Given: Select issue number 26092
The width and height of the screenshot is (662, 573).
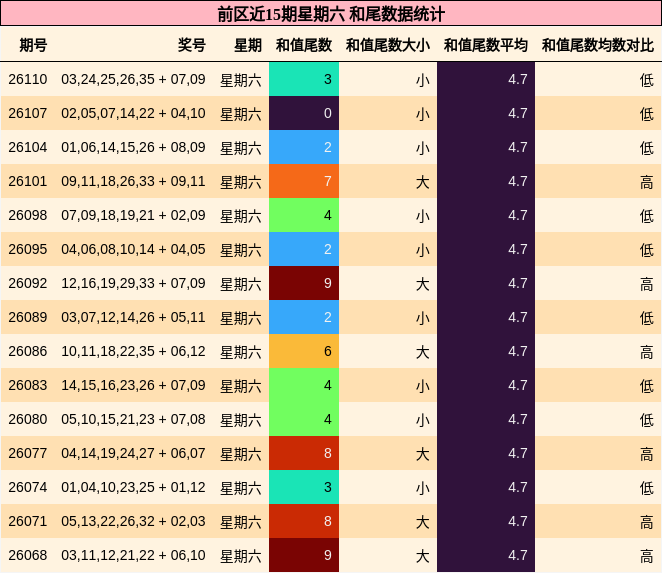Looking at the screenshot, I should pyautogui.click(x=28, y=283).
